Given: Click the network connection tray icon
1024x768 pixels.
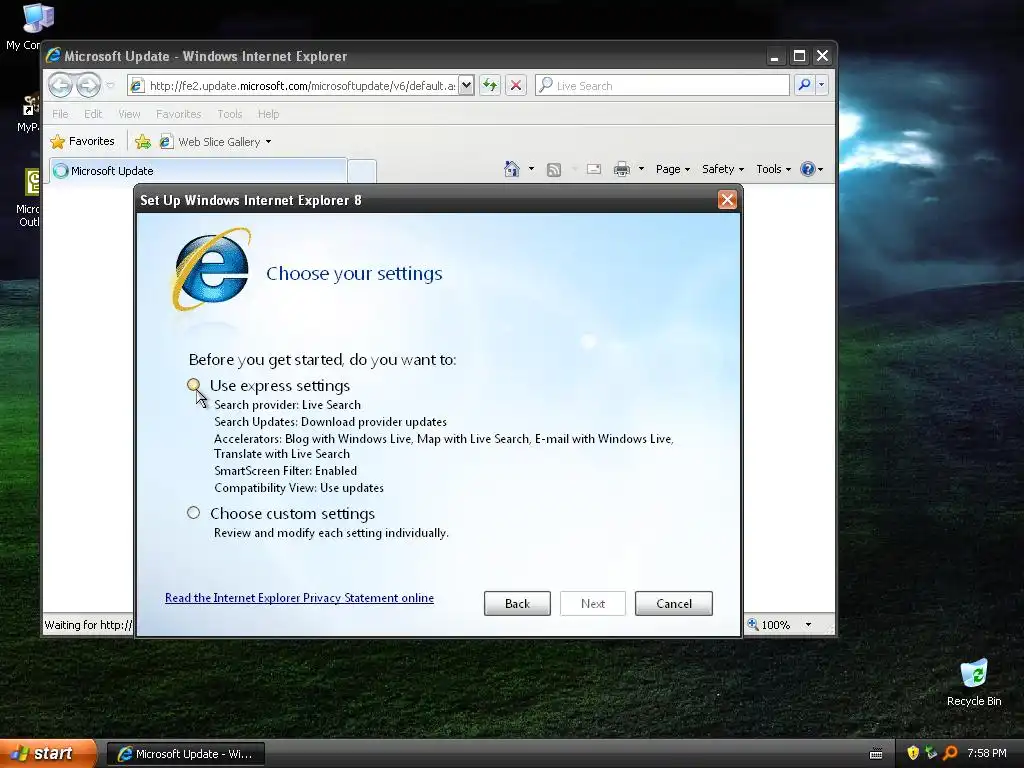Looking at the screenshot, I should (x=931, y=753).
